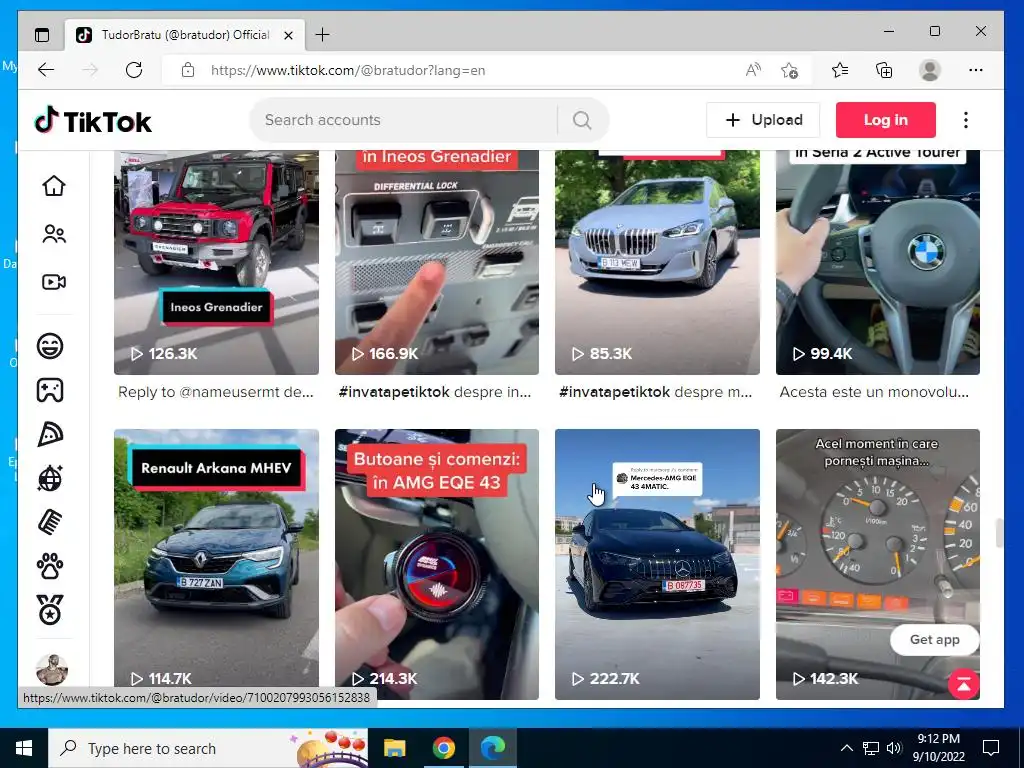View site information lock icon

pyautogui.click(x=188, y=70)
